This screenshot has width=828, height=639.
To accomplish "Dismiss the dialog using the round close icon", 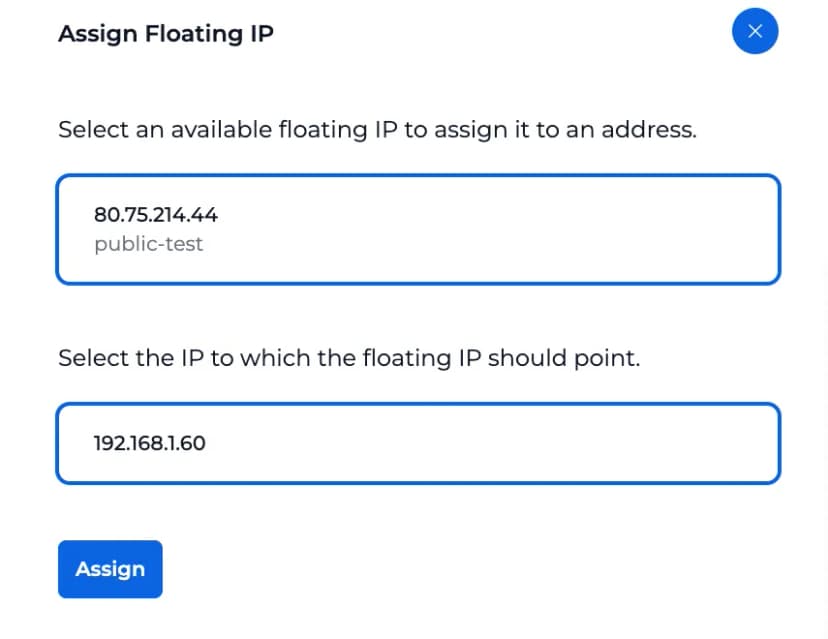I will click(x=755, y=32).
